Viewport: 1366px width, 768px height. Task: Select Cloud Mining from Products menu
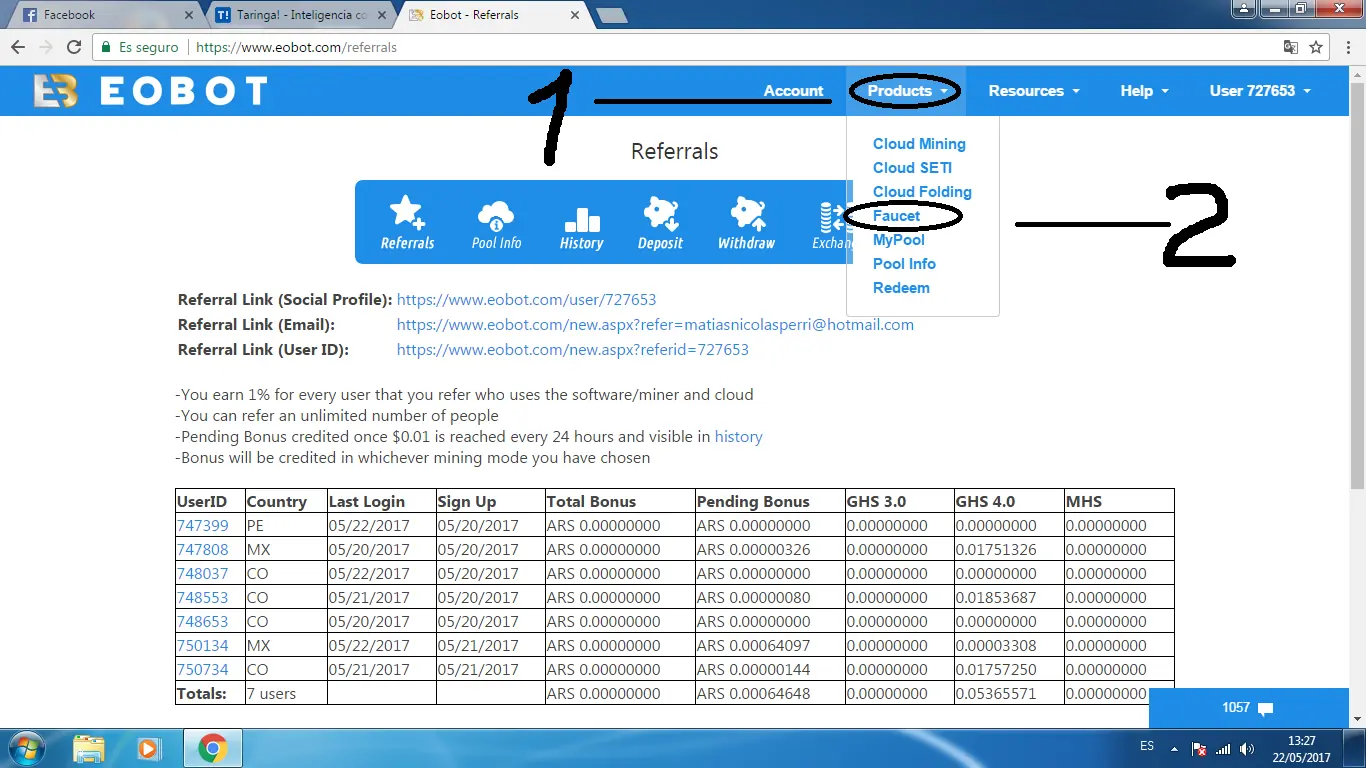tap(919, 144)
